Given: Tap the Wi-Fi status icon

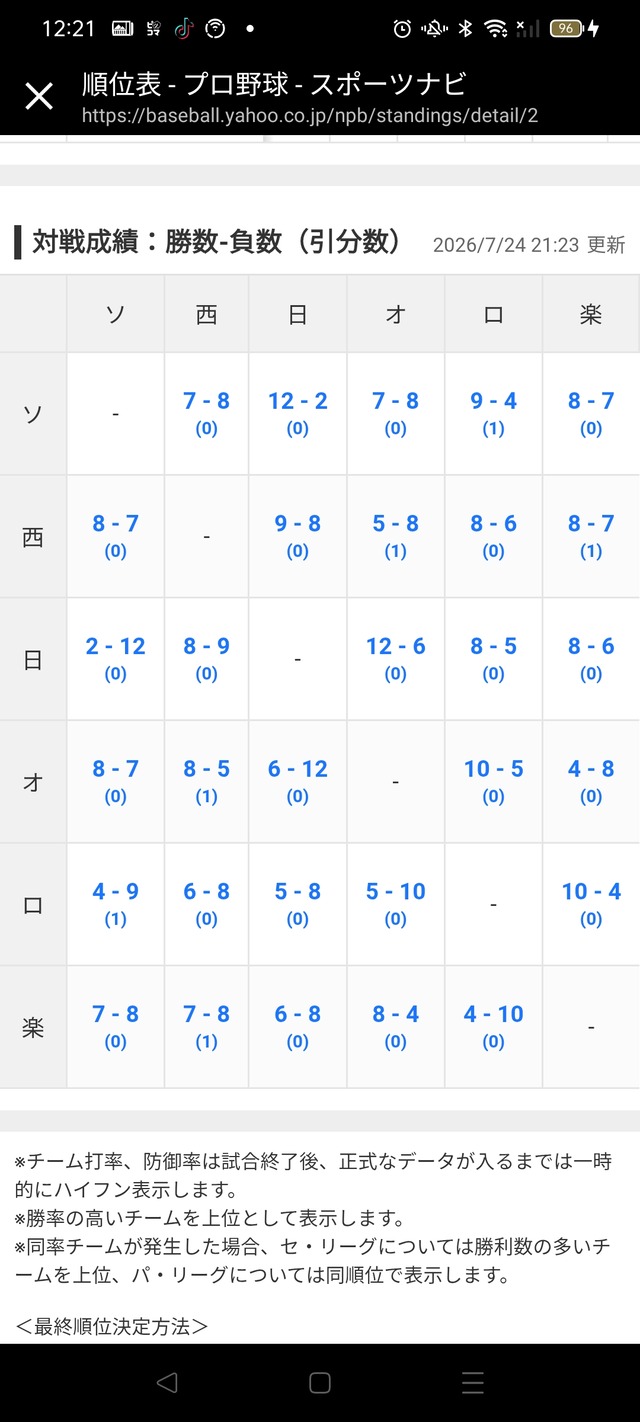Looking at the screenshot, I should point(496,28).
